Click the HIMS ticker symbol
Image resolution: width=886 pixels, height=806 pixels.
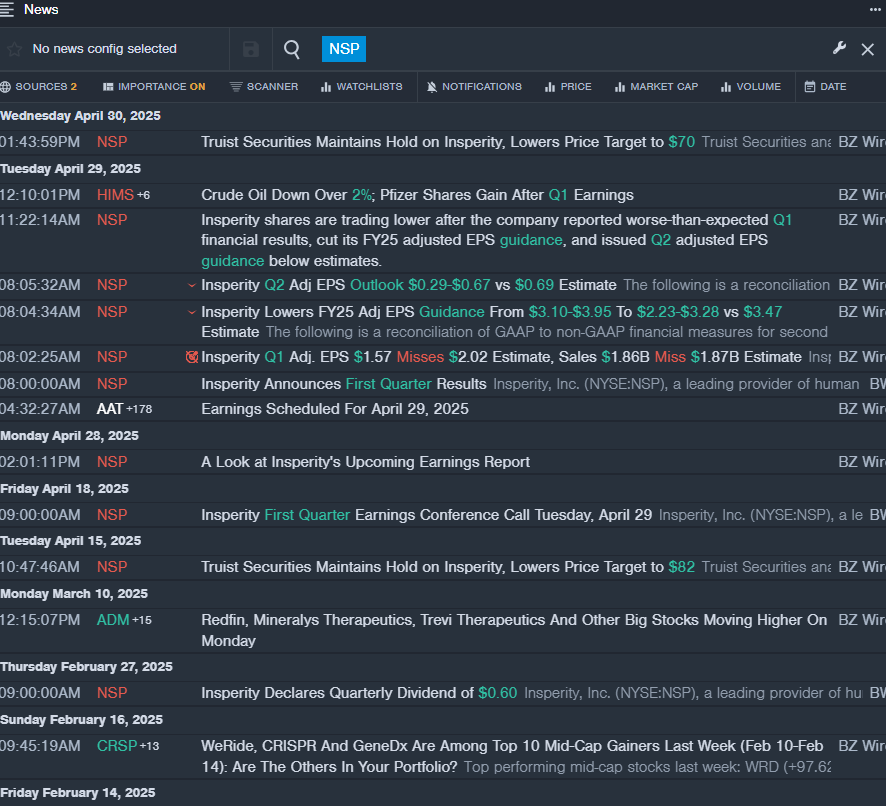click(115, 195)
